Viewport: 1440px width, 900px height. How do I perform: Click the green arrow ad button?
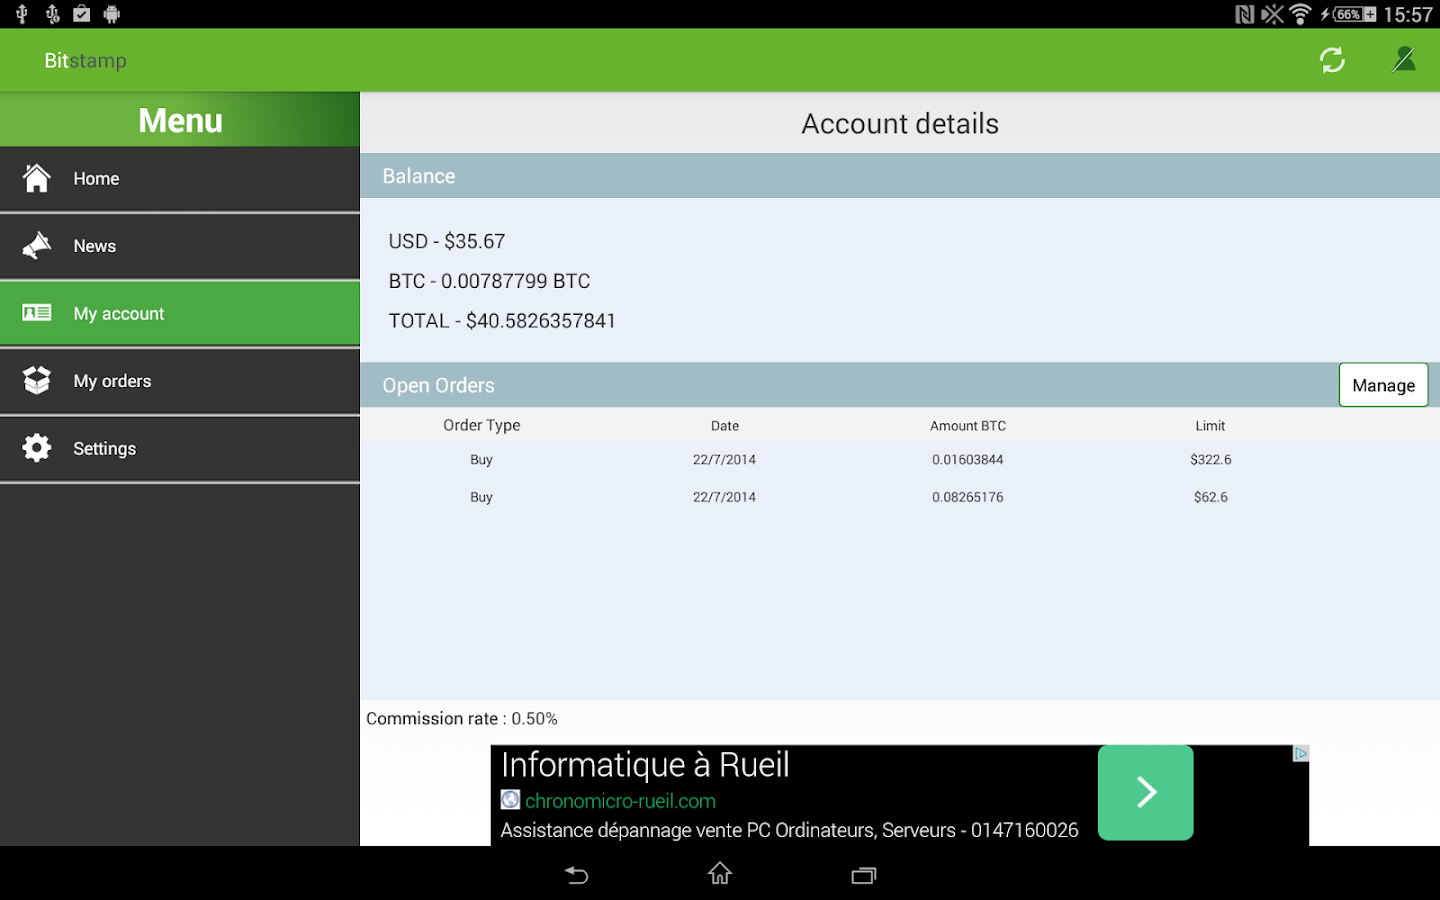pos(1146,792)
